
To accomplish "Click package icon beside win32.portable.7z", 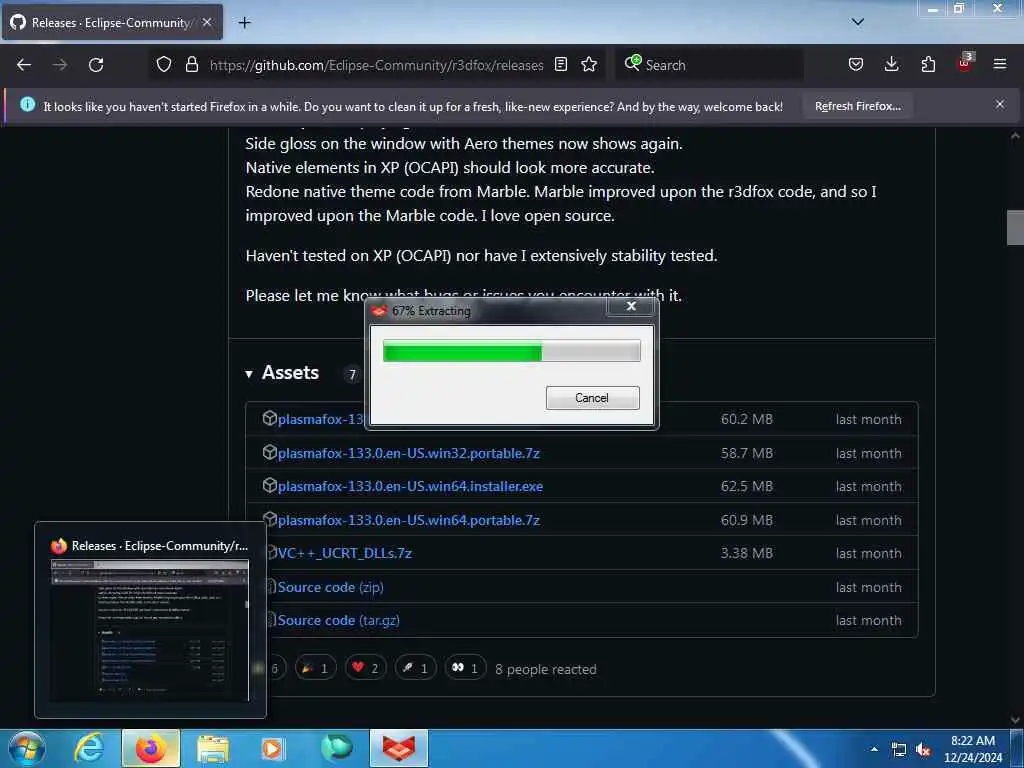I will tap(269, 452).
